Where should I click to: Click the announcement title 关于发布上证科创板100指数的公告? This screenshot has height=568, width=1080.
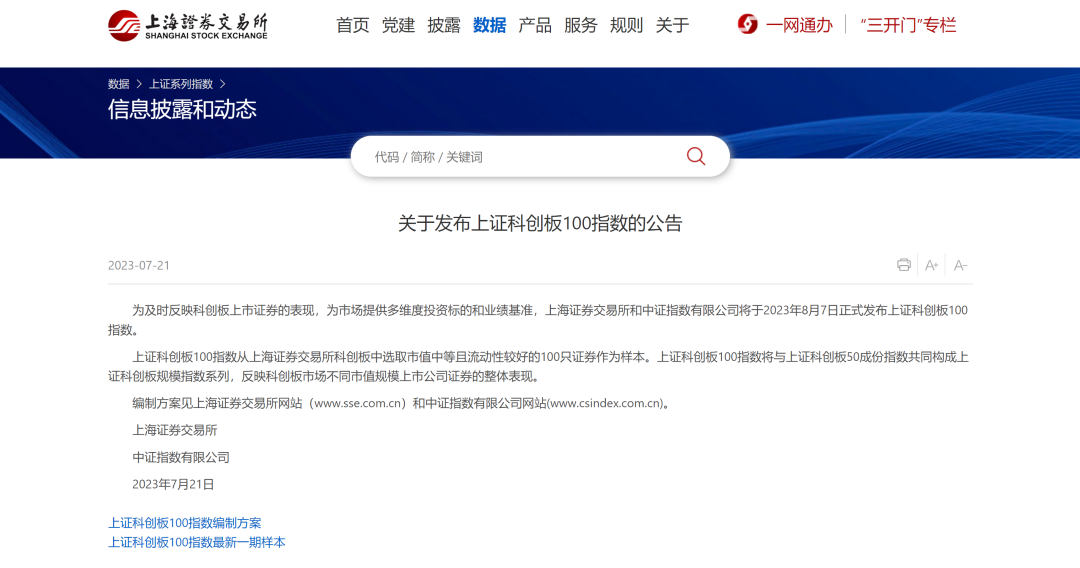pos(540,223)
